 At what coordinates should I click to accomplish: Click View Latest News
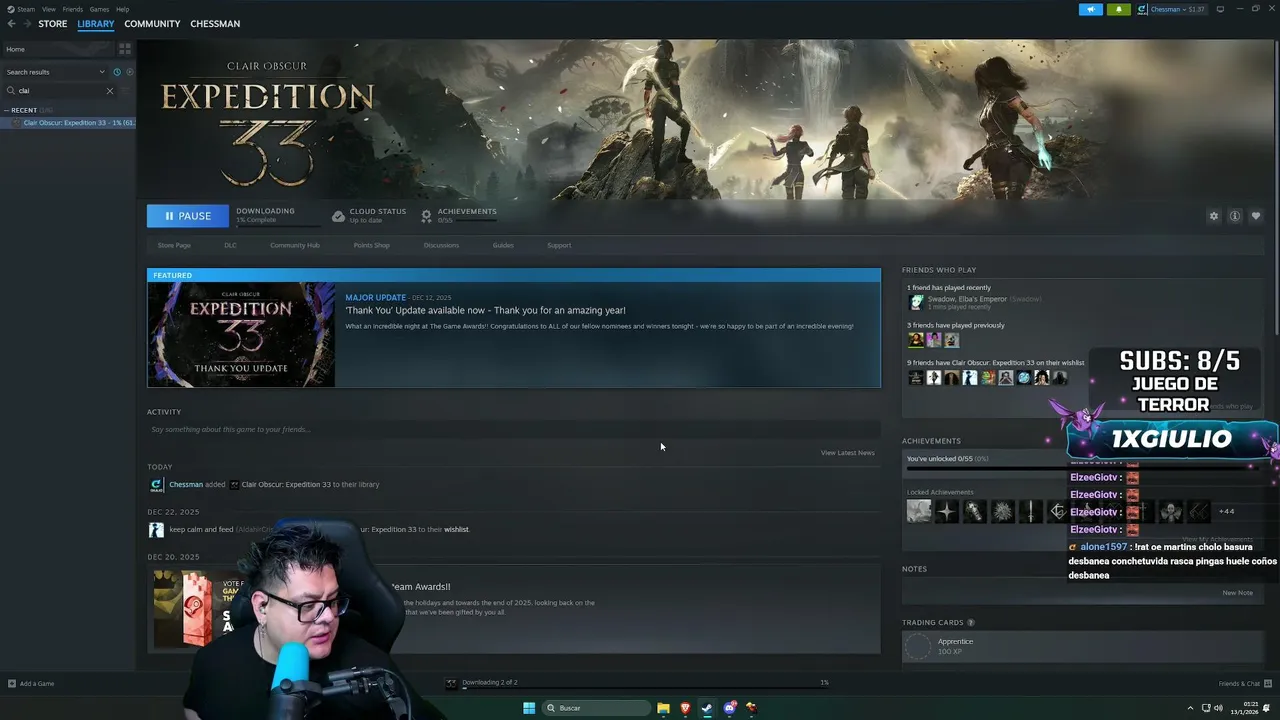click(848, 453)
